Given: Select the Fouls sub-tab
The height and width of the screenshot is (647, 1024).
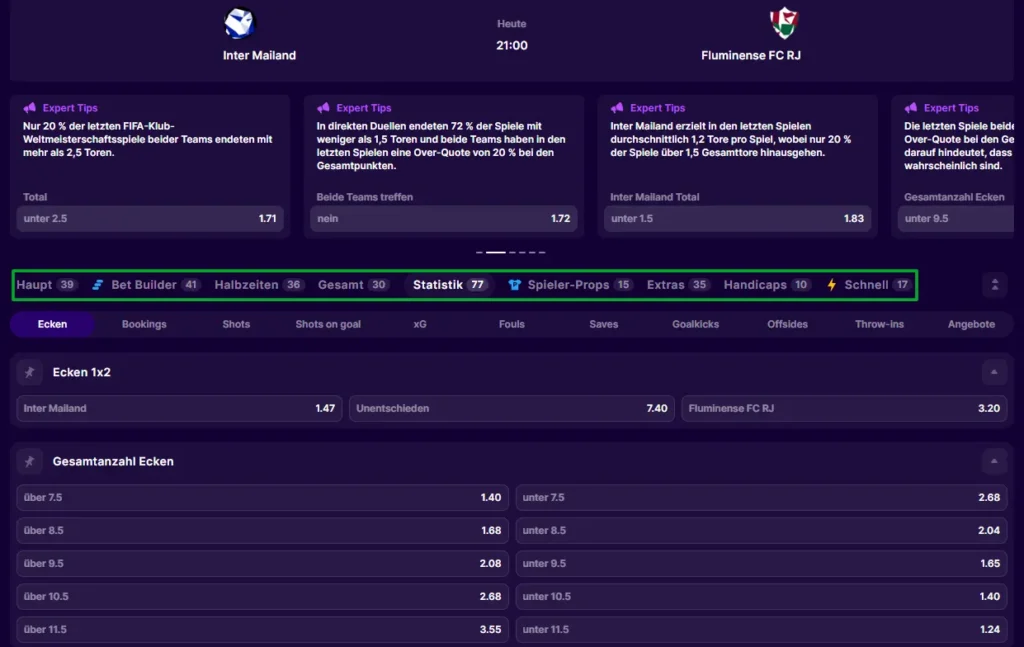Looking at the screenshot, I should [511, 324].
